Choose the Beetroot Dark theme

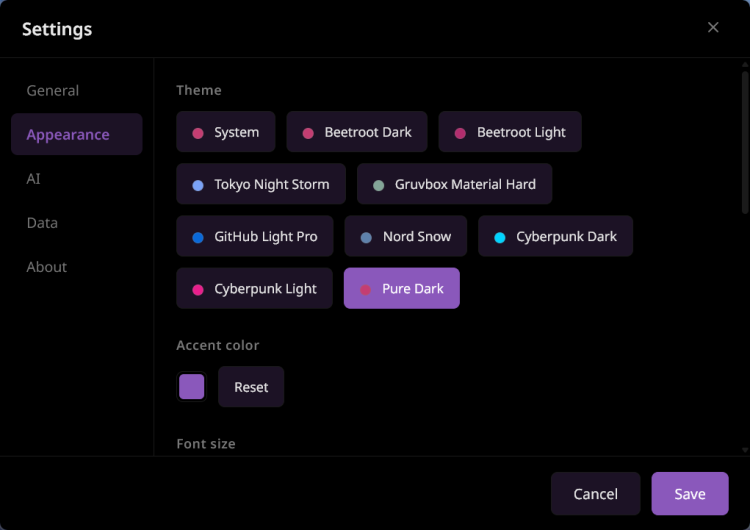[357, 132]
